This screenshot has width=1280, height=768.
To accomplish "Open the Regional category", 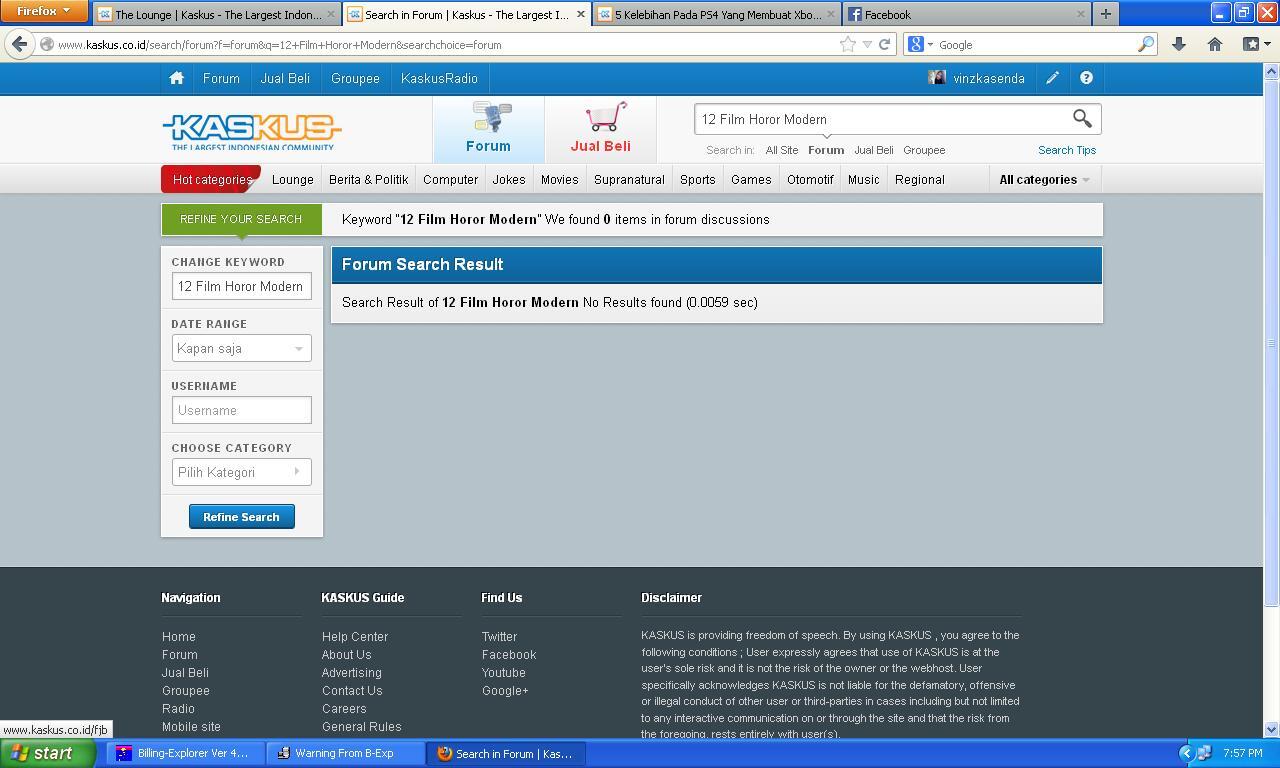I will tap(919, 180).
